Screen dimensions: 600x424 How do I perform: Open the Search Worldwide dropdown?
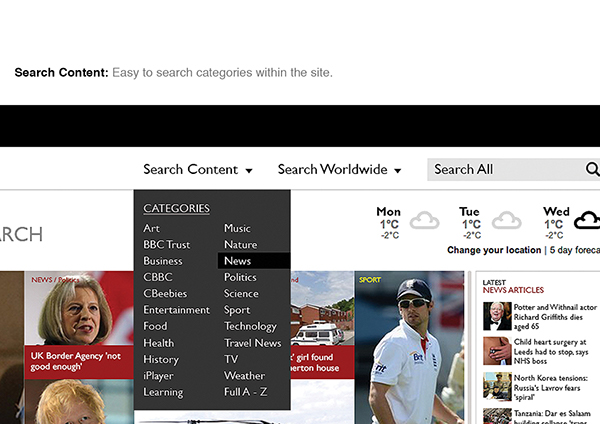coord(339,169)
